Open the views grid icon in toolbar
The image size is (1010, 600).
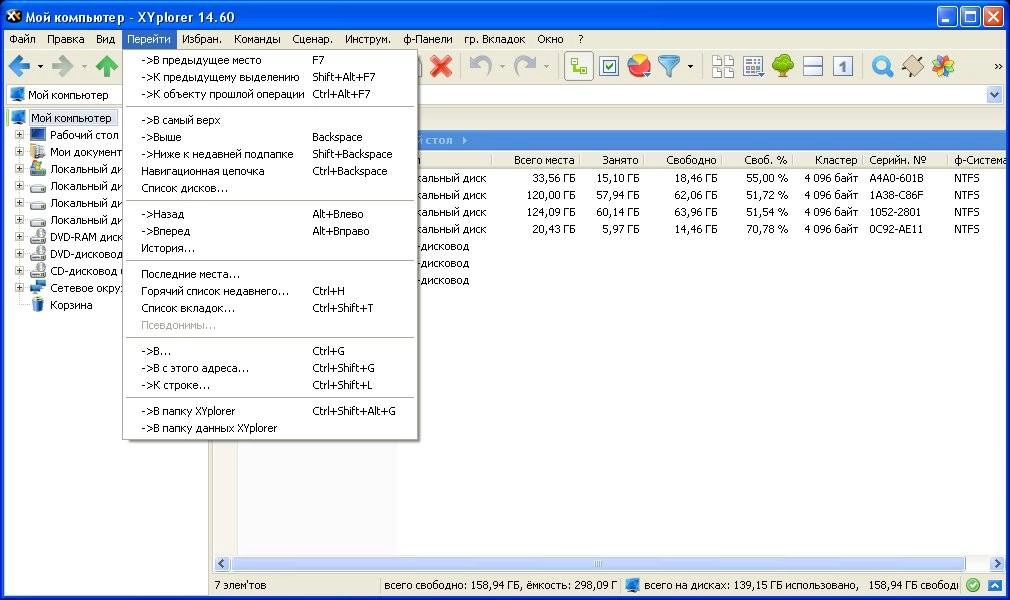pos(753,66)
